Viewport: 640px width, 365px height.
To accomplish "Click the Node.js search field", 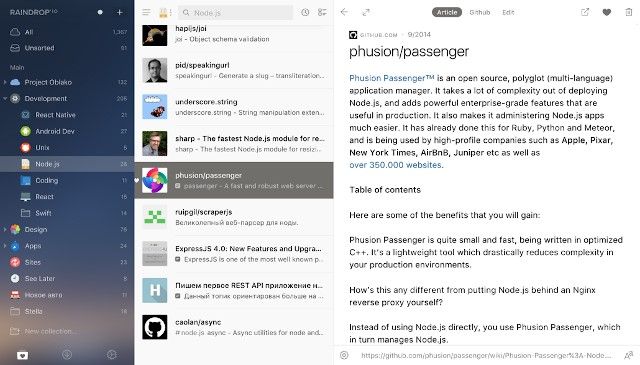I will click(x=236, y=13).
